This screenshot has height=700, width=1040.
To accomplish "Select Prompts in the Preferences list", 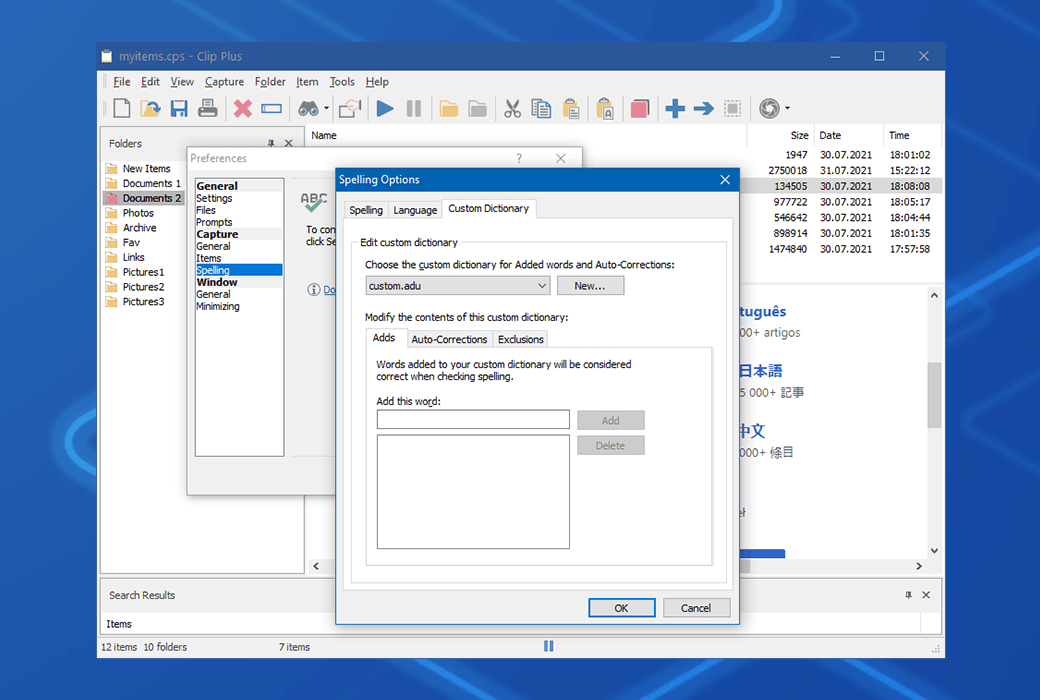I will [x=214, y=222].
